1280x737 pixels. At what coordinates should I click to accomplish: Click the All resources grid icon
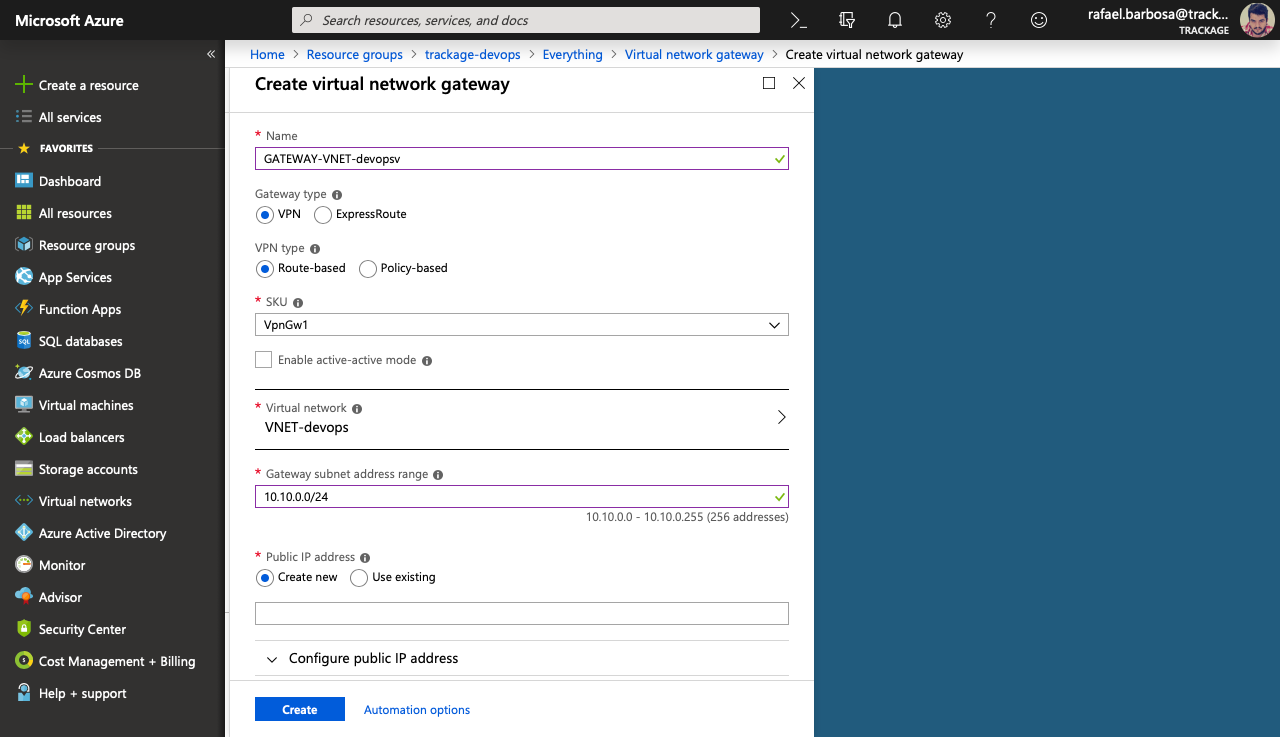pyautogui.click(x=24, y=213)
